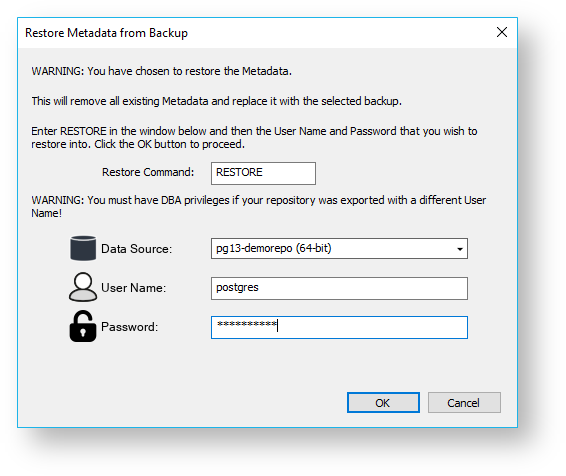Click the first WARNING metadata message
This screenshot has height=476, width=566.
tap(161, 71)
